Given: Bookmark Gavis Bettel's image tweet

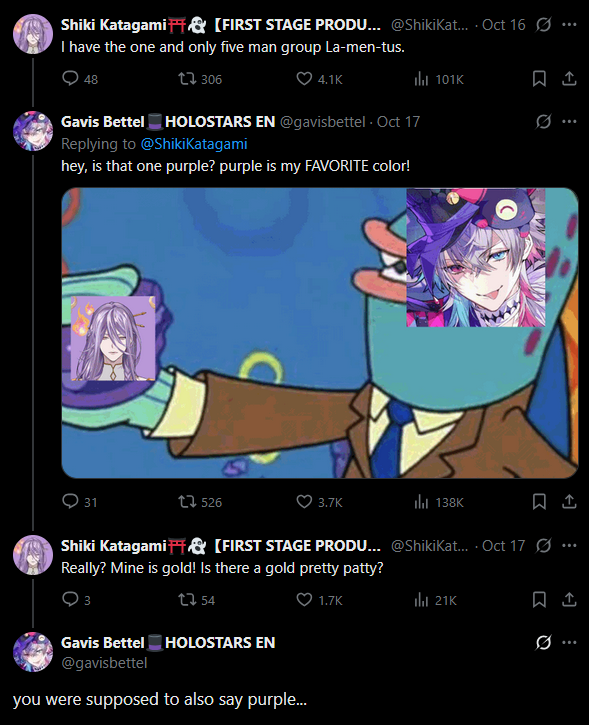Looking at the screenshot, I should (x=539, y=502).
